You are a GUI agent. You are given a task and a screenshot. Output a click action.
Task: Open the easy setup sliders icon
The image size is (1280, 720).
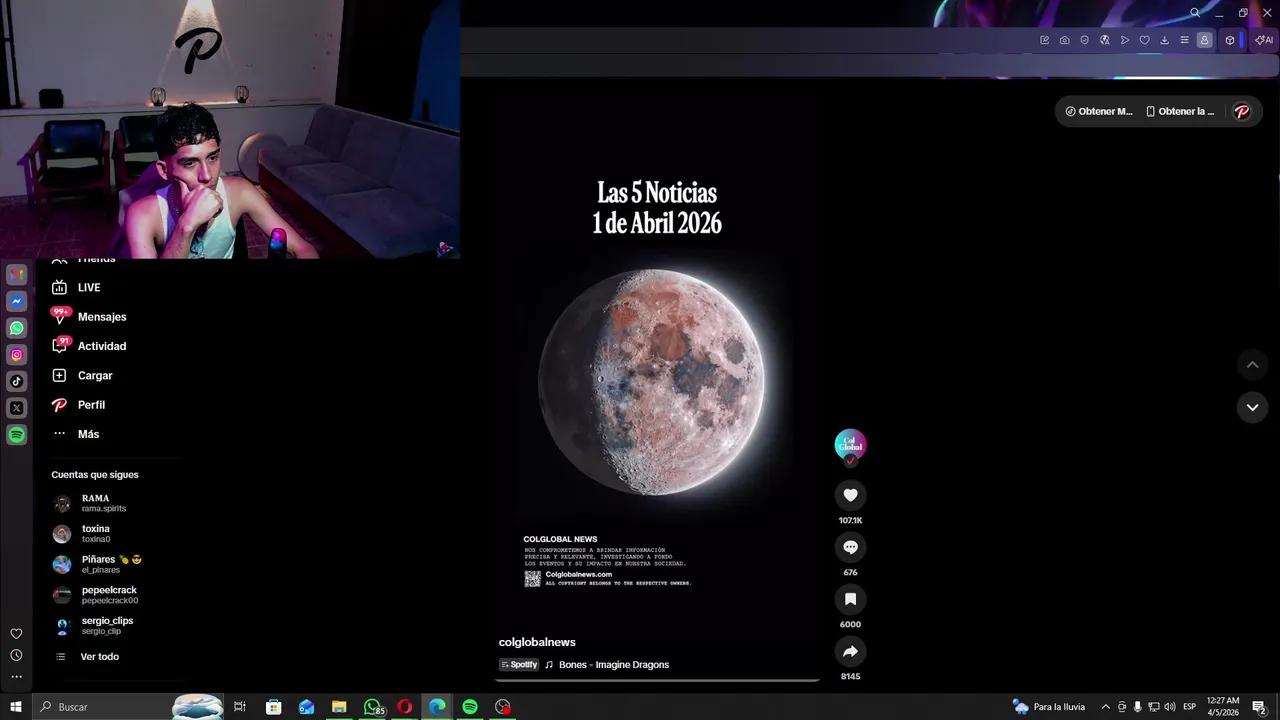tap(1184, 40)
